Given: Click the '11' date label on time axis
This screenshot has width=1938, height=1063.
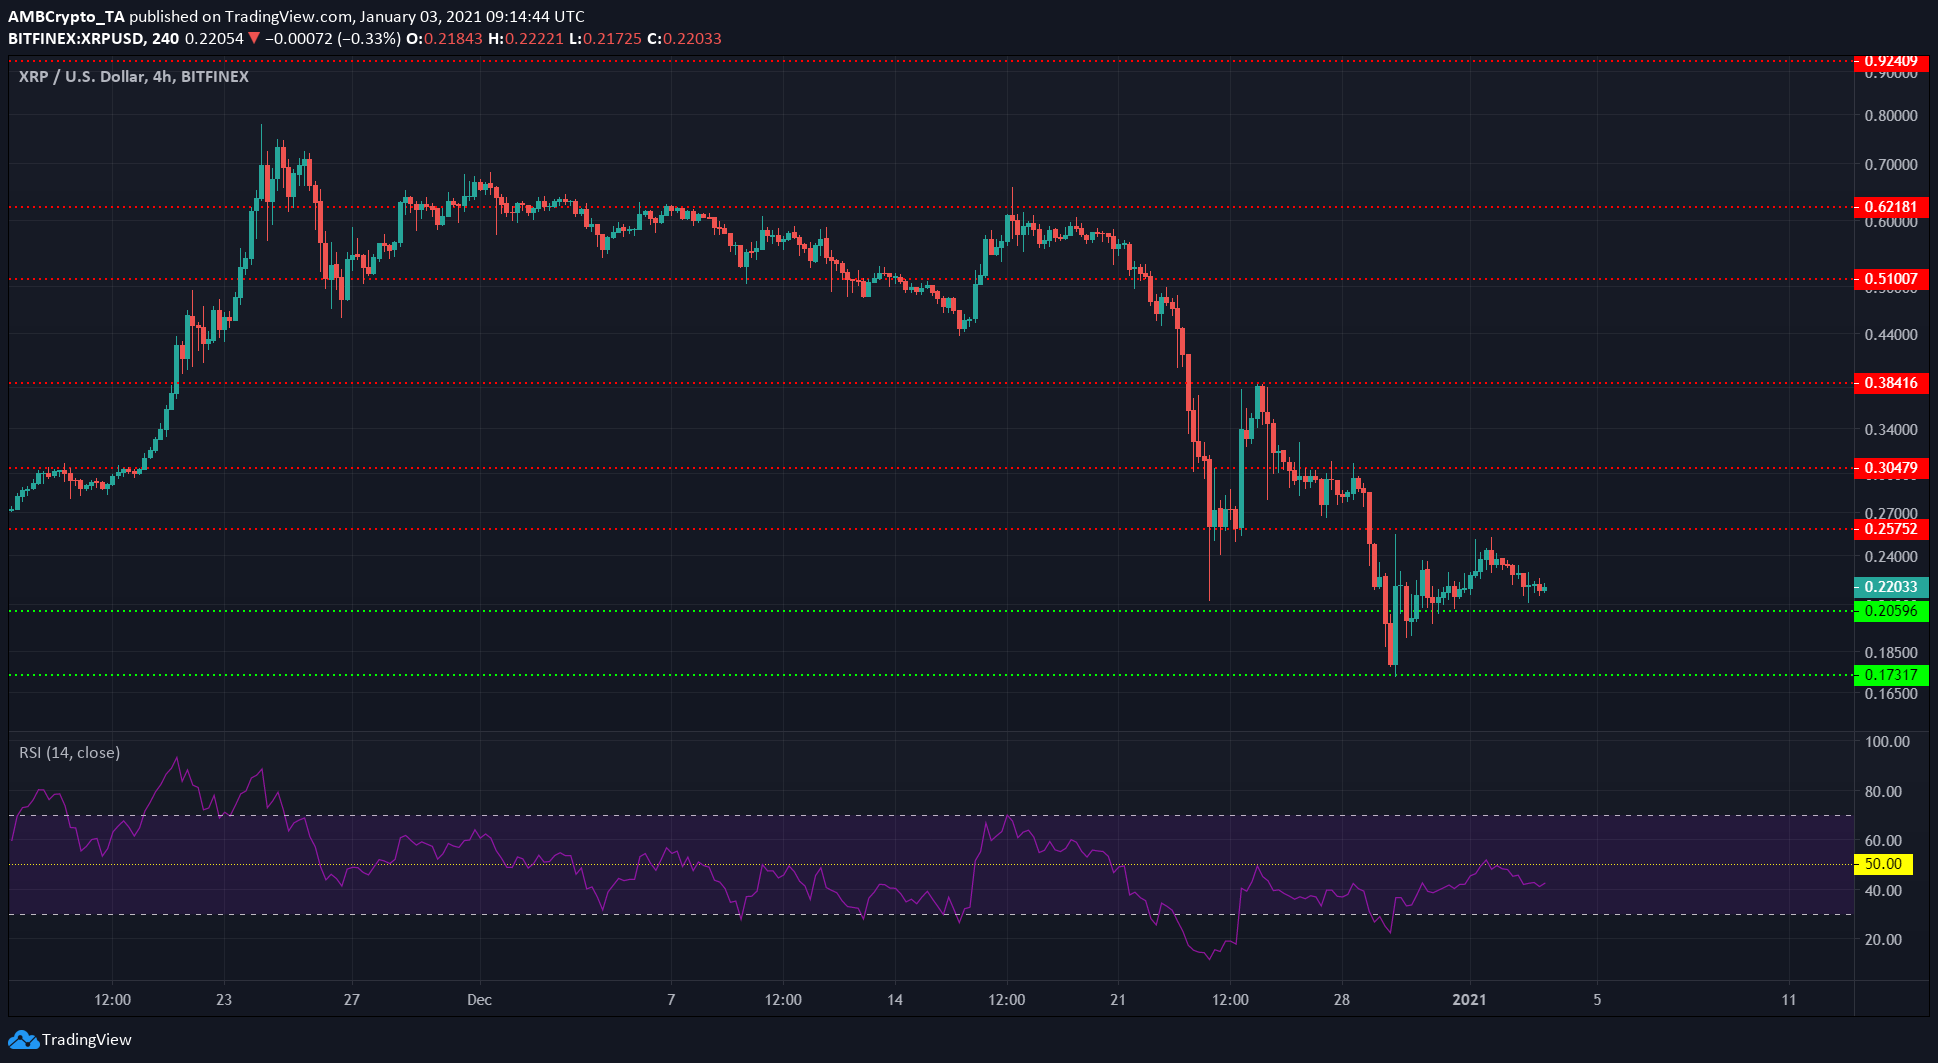Looking at the screenshot, I should pyautogui.click(x=1789, y=1000).
